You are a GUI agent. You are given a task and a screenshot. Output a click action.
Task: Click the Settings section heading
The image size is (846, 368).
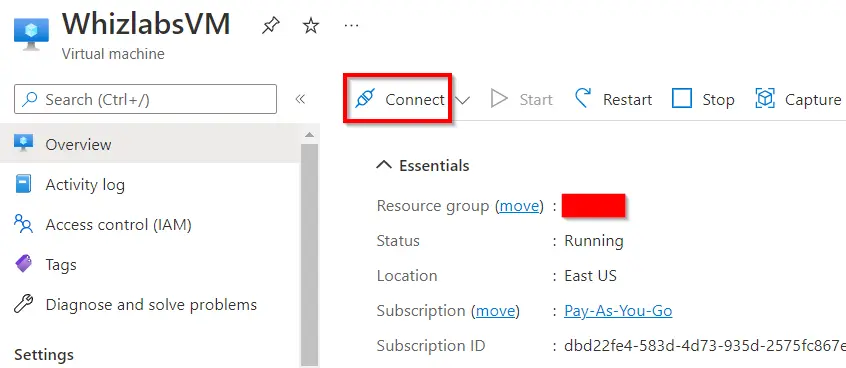44,355
